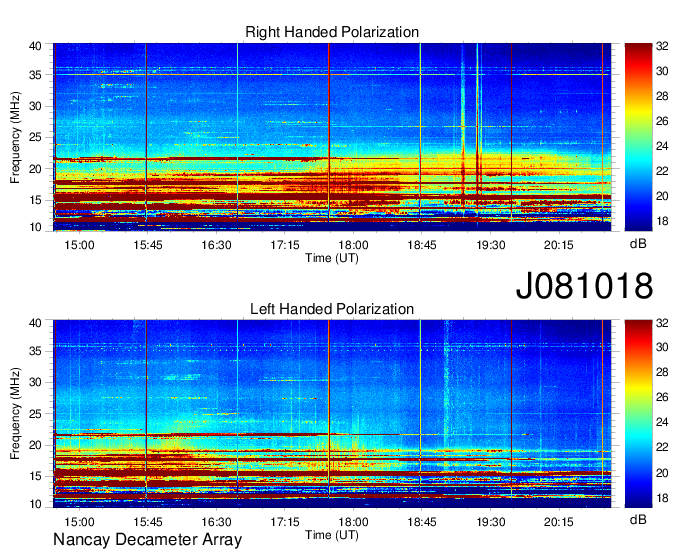680x552 pixels.
Task: Click the 17:15 time tick of the Left Handed plot
Action: pos(284,522)
